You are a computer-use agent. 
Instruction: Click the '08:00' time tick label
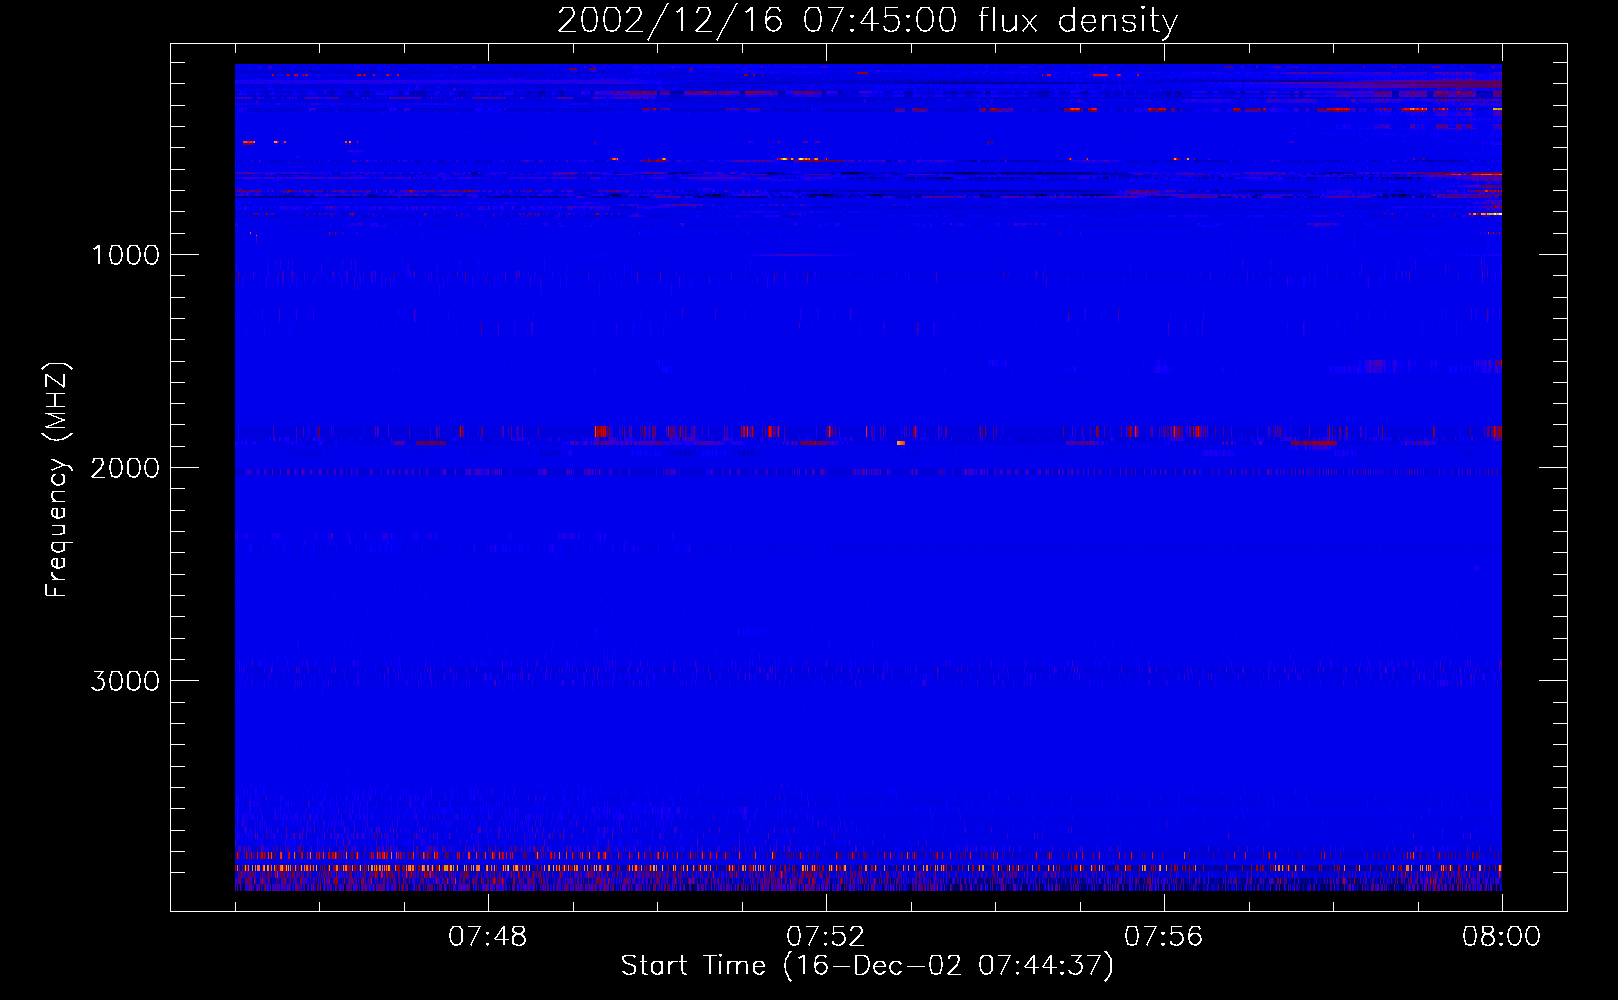(x=1502, y=937)
